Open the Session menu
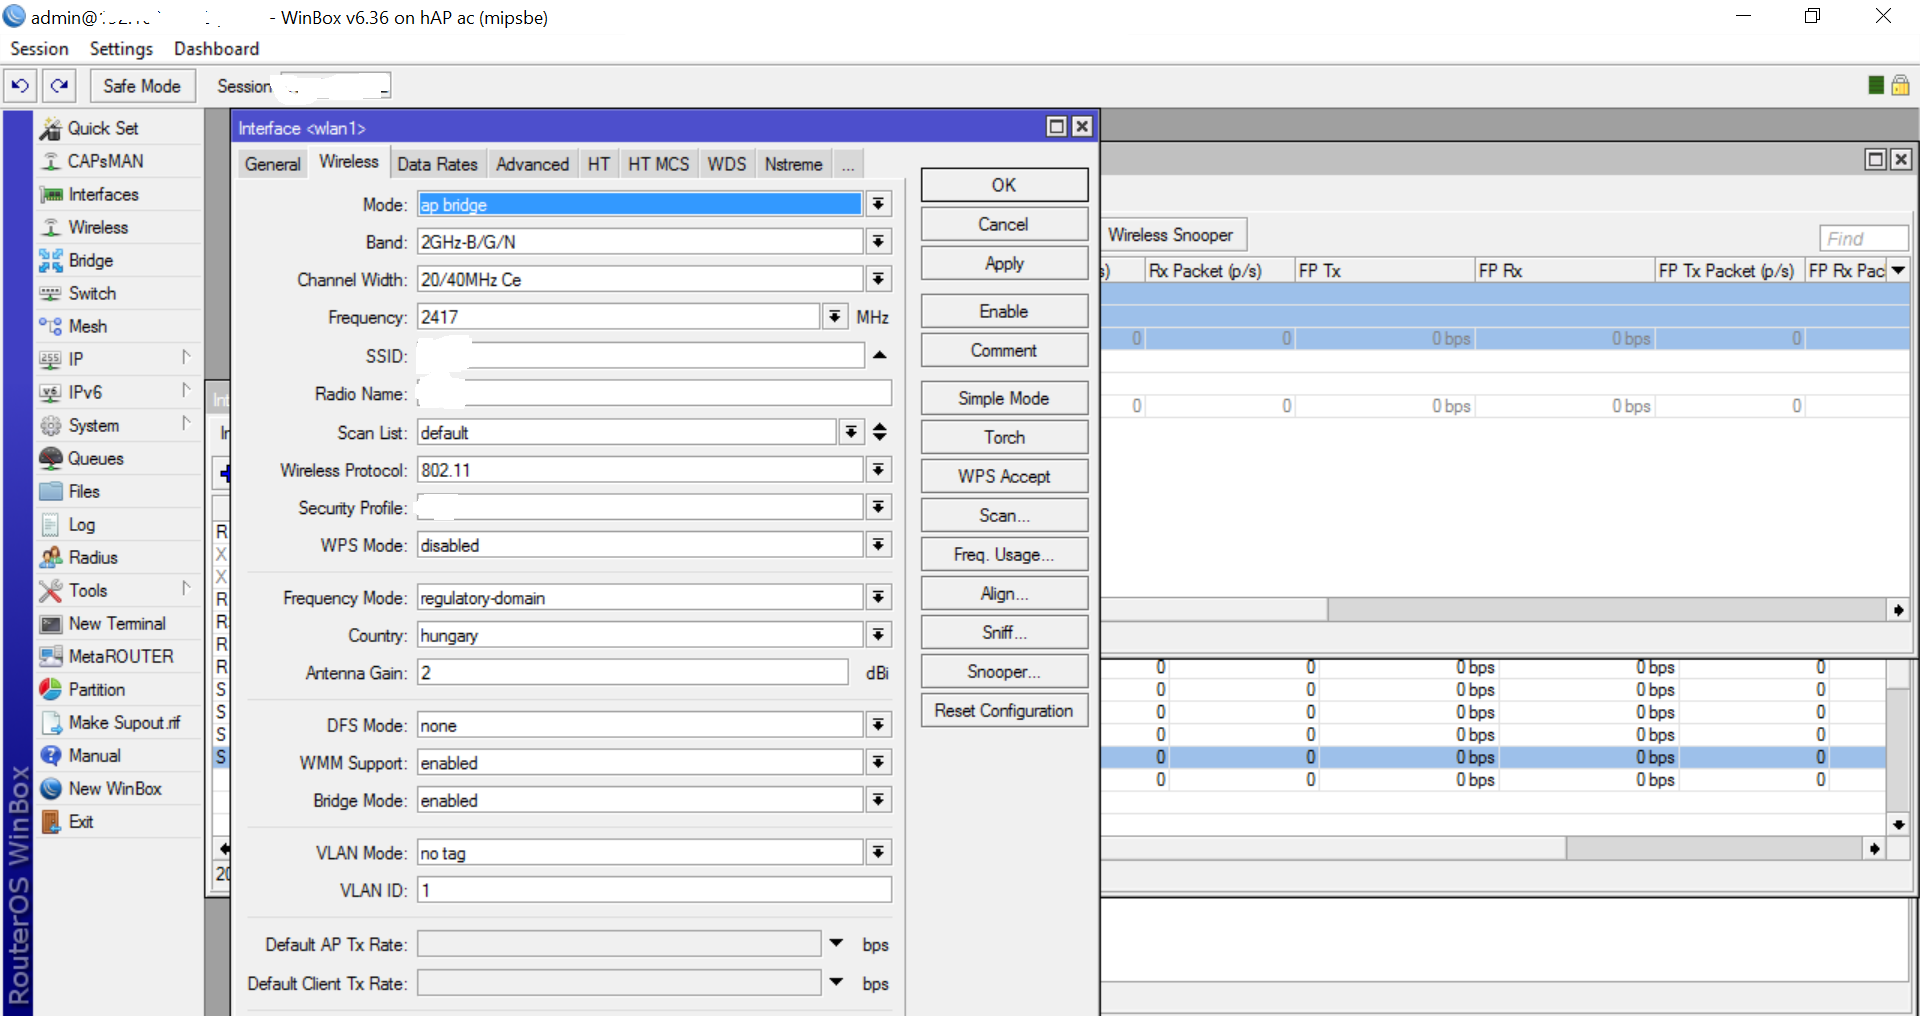 point(39,48)
